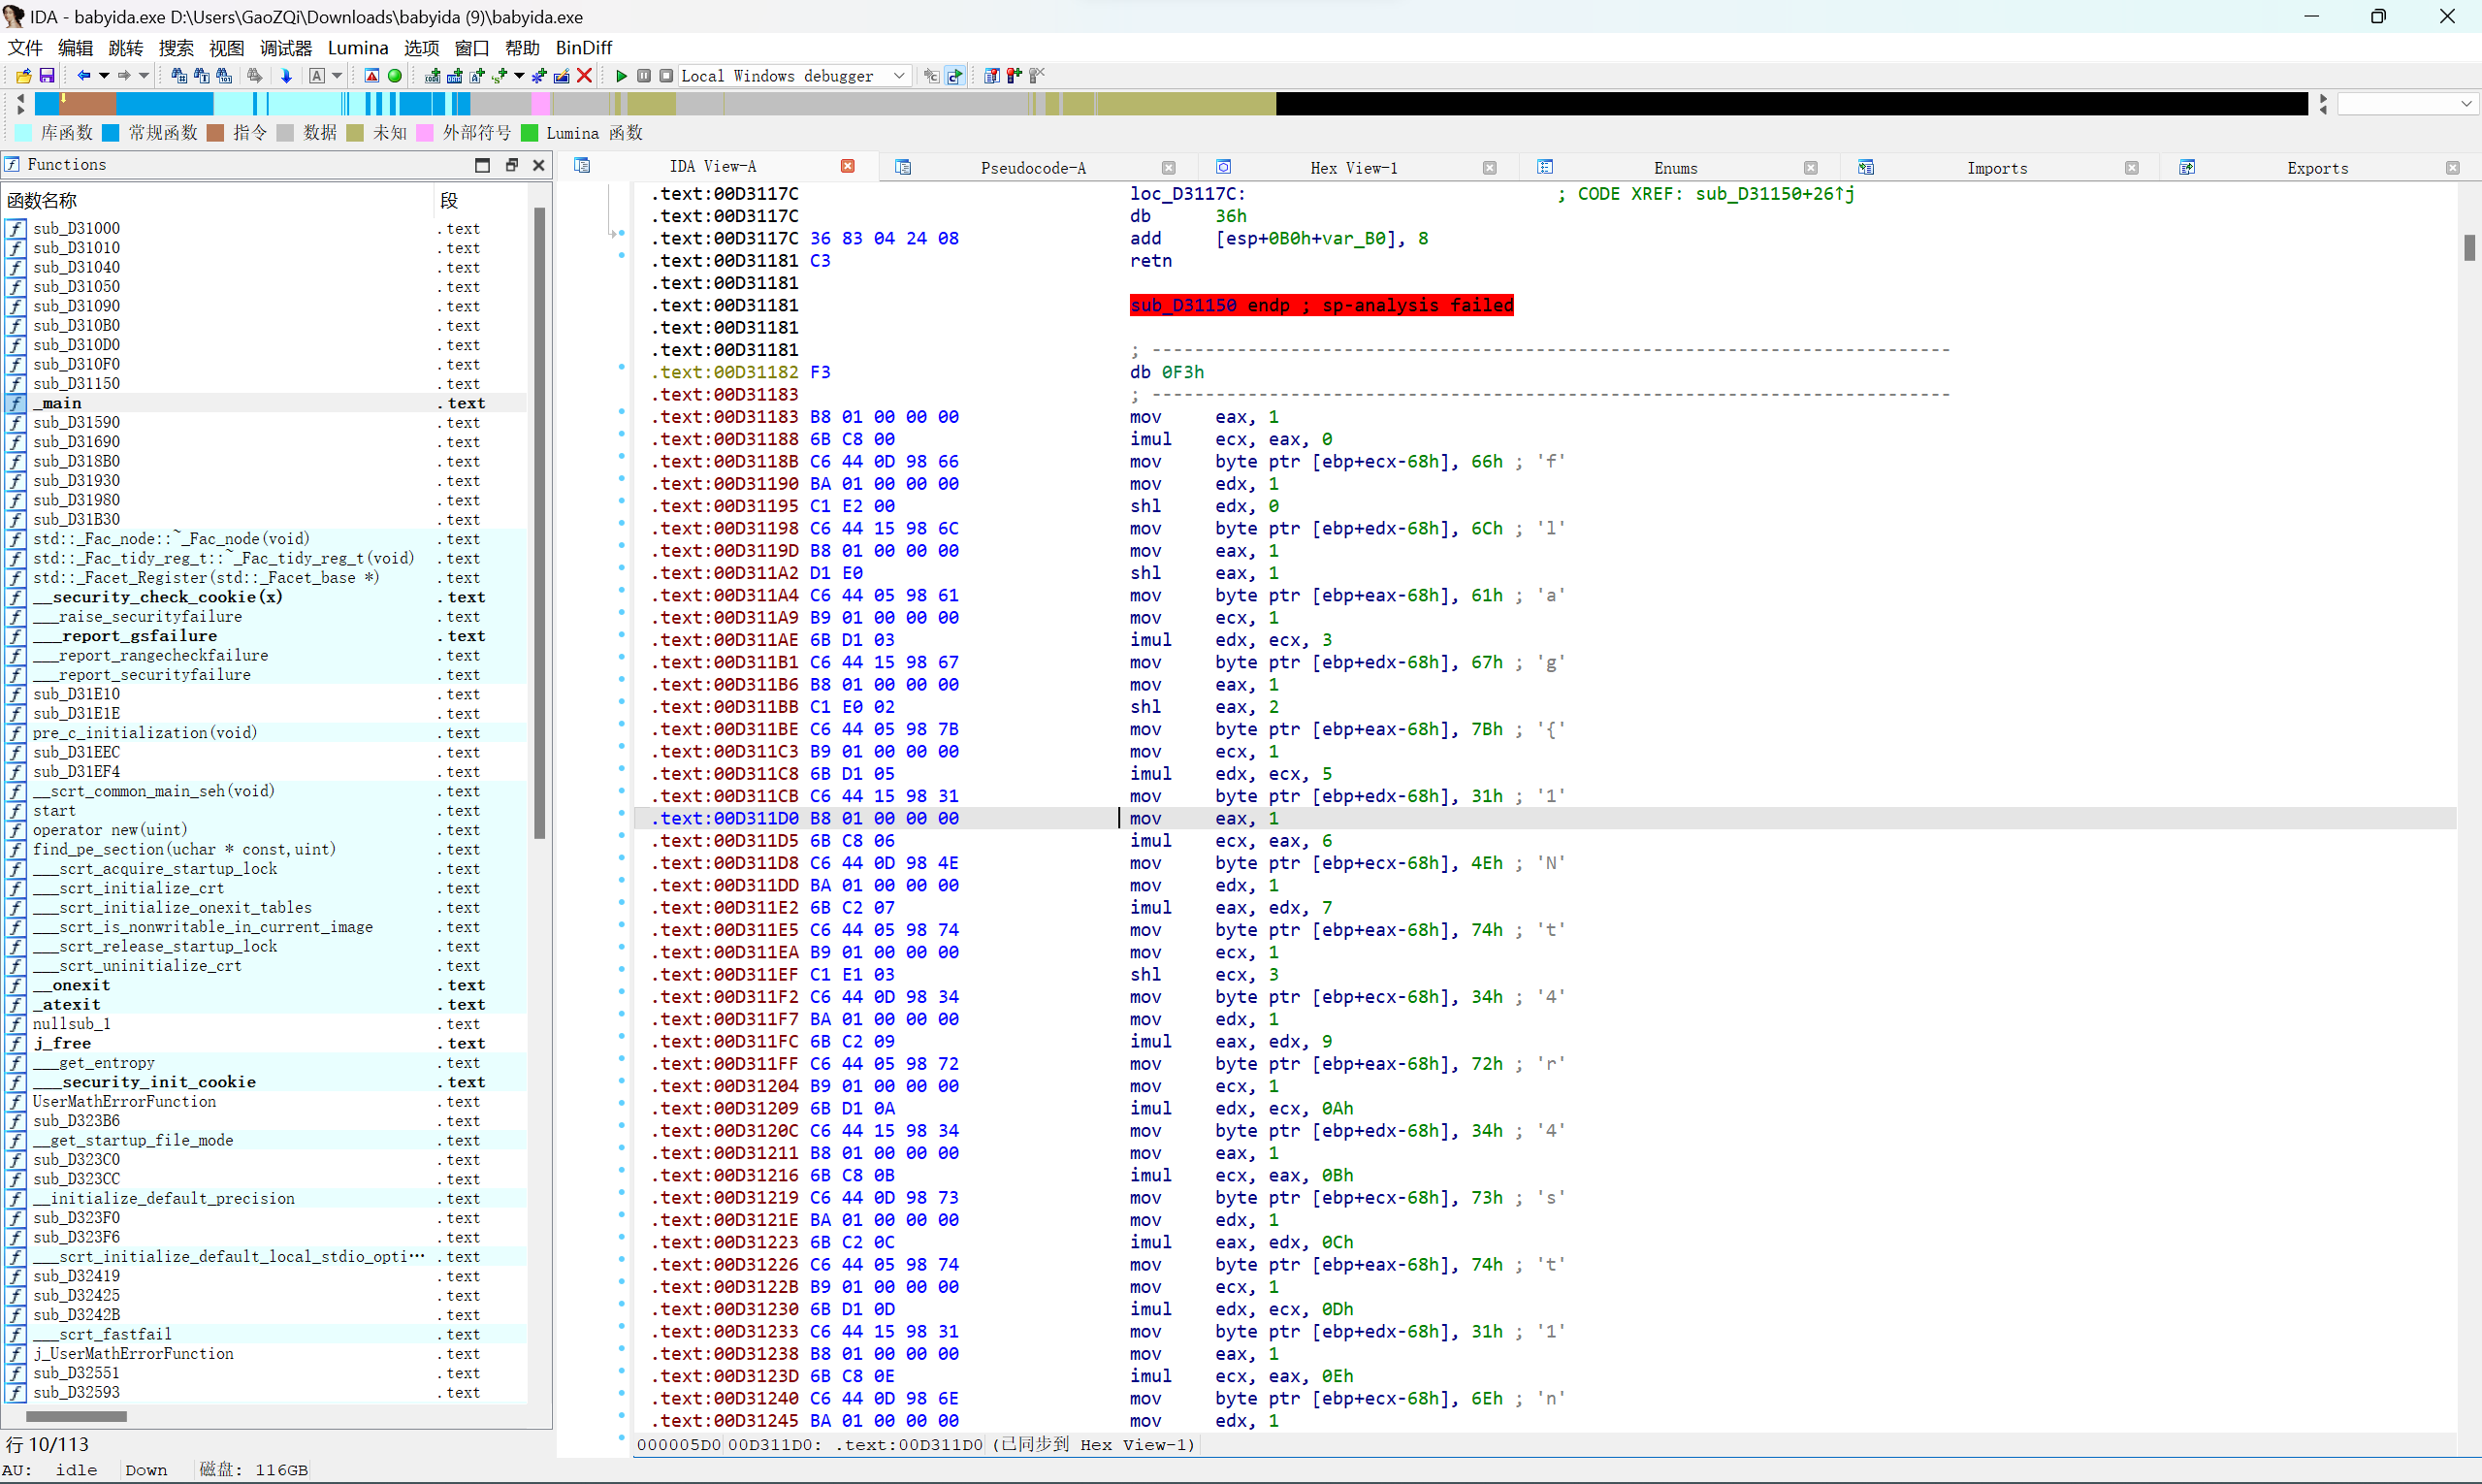This screenshot has width=2482, height=1484.
Task: Open the back-history dropdown arrow
Action: point(104,76)
